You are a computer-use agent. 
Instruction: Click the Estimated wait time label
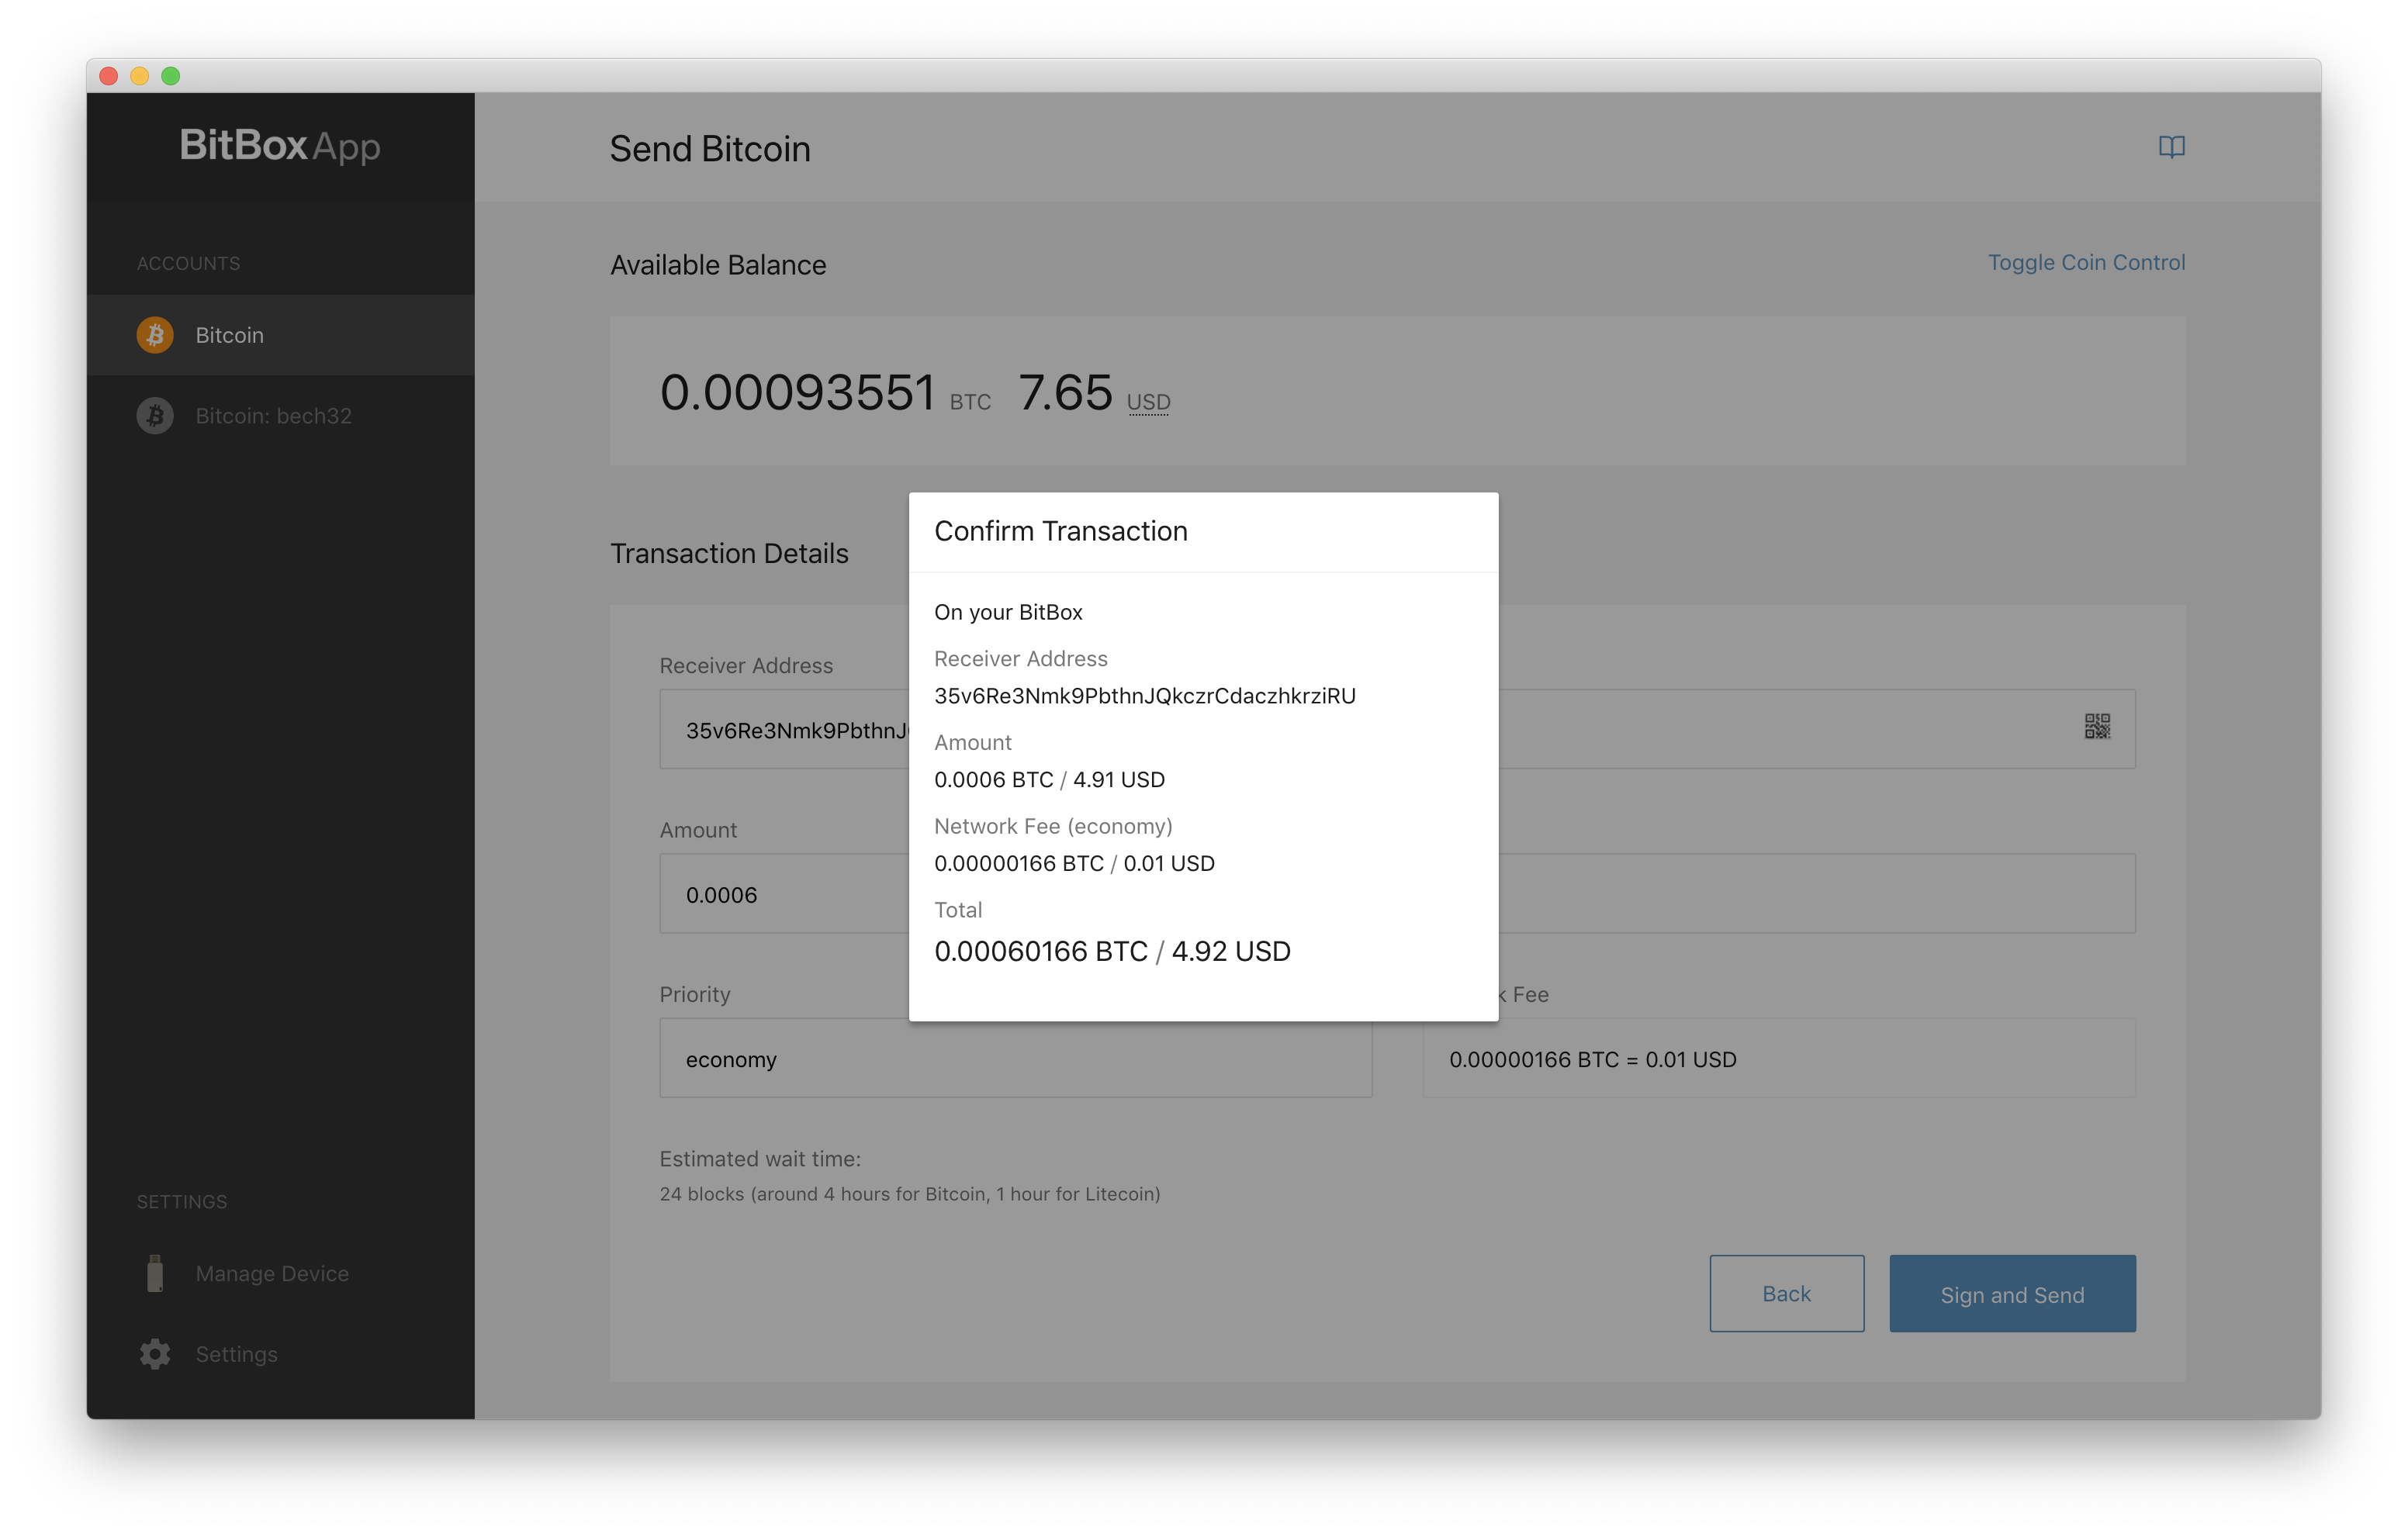tap(760, 1159)
